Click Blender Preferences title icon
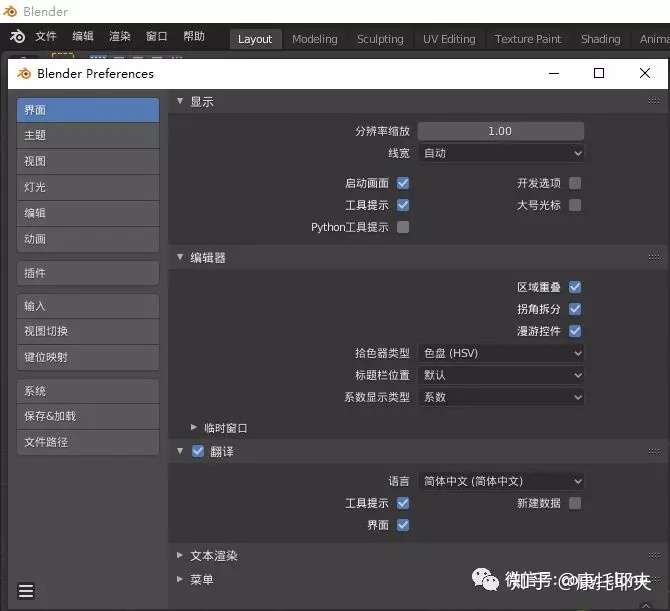Viewport: 670px width, 611px height. click(x=24, y=73)
